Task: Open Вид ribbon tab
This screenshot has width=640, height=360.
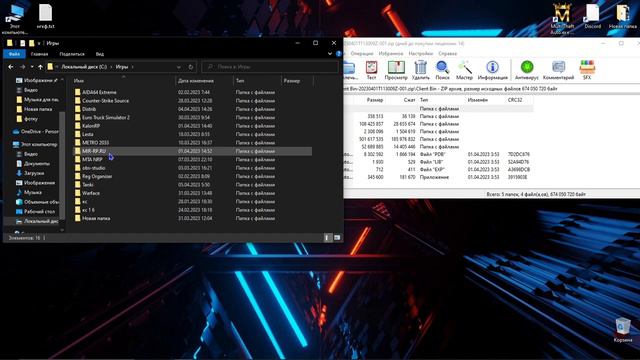Action: coord(100,54)
